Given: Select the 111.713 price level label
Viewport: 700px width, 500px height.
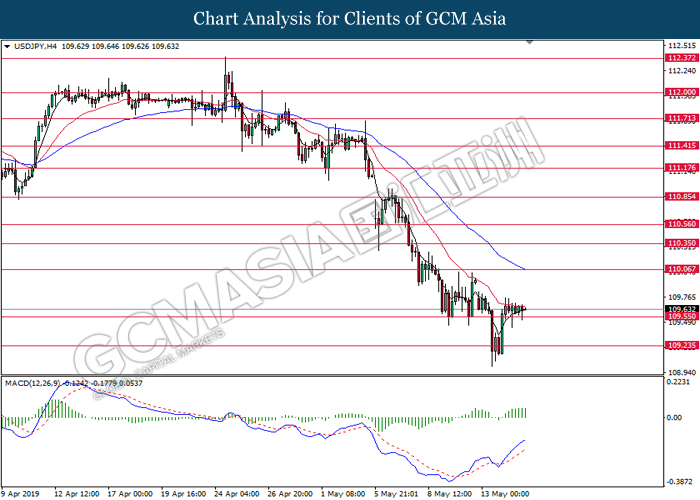Looking at the screenshot, I should click(x=681, y=118).
